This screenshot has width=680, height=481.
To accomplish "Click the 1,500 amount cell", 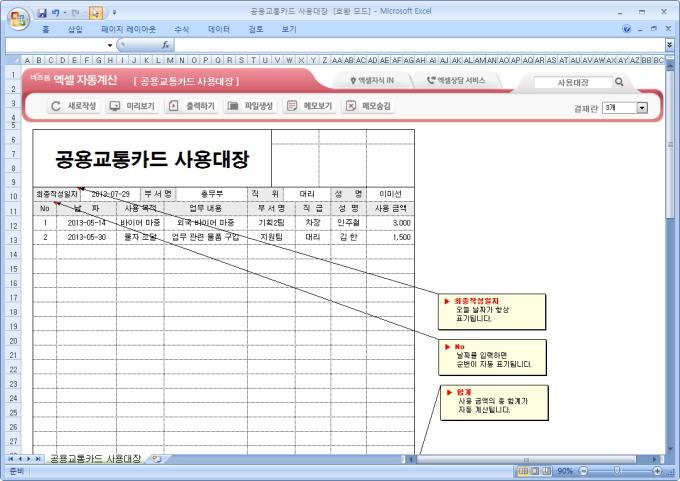I will (x=390, y=237).
